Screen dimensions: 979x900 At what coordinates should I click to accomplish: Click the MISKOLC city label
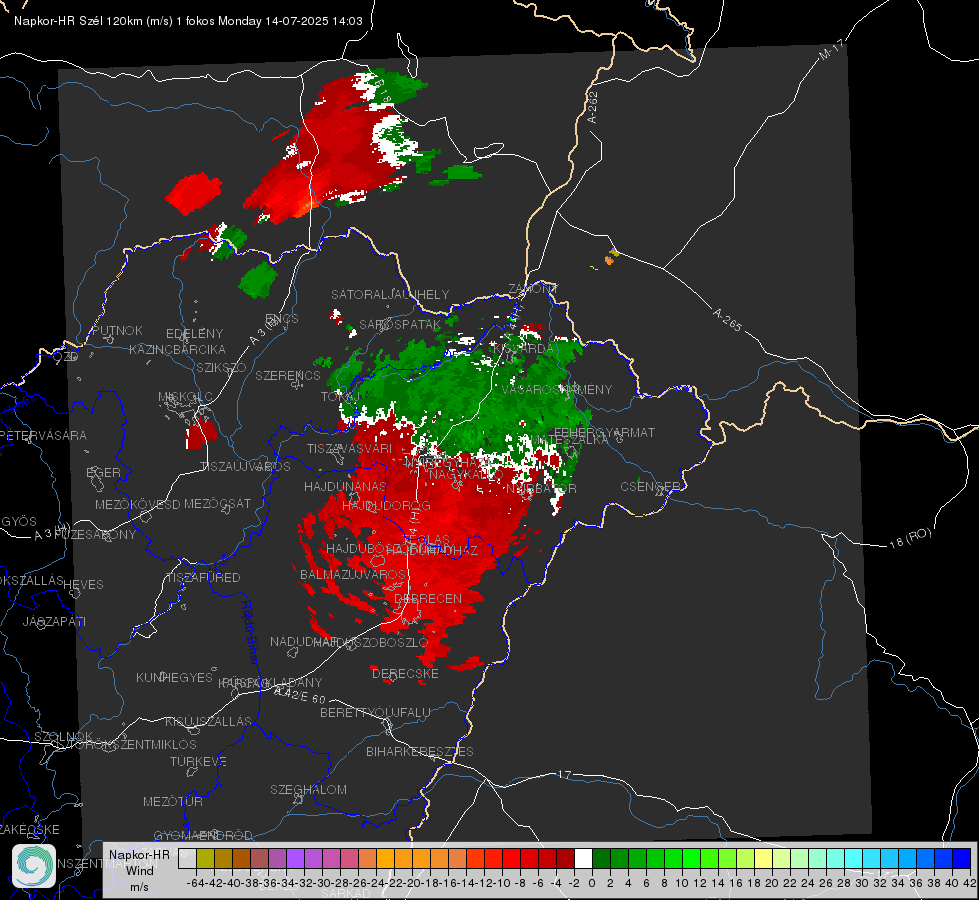(185, 397)
